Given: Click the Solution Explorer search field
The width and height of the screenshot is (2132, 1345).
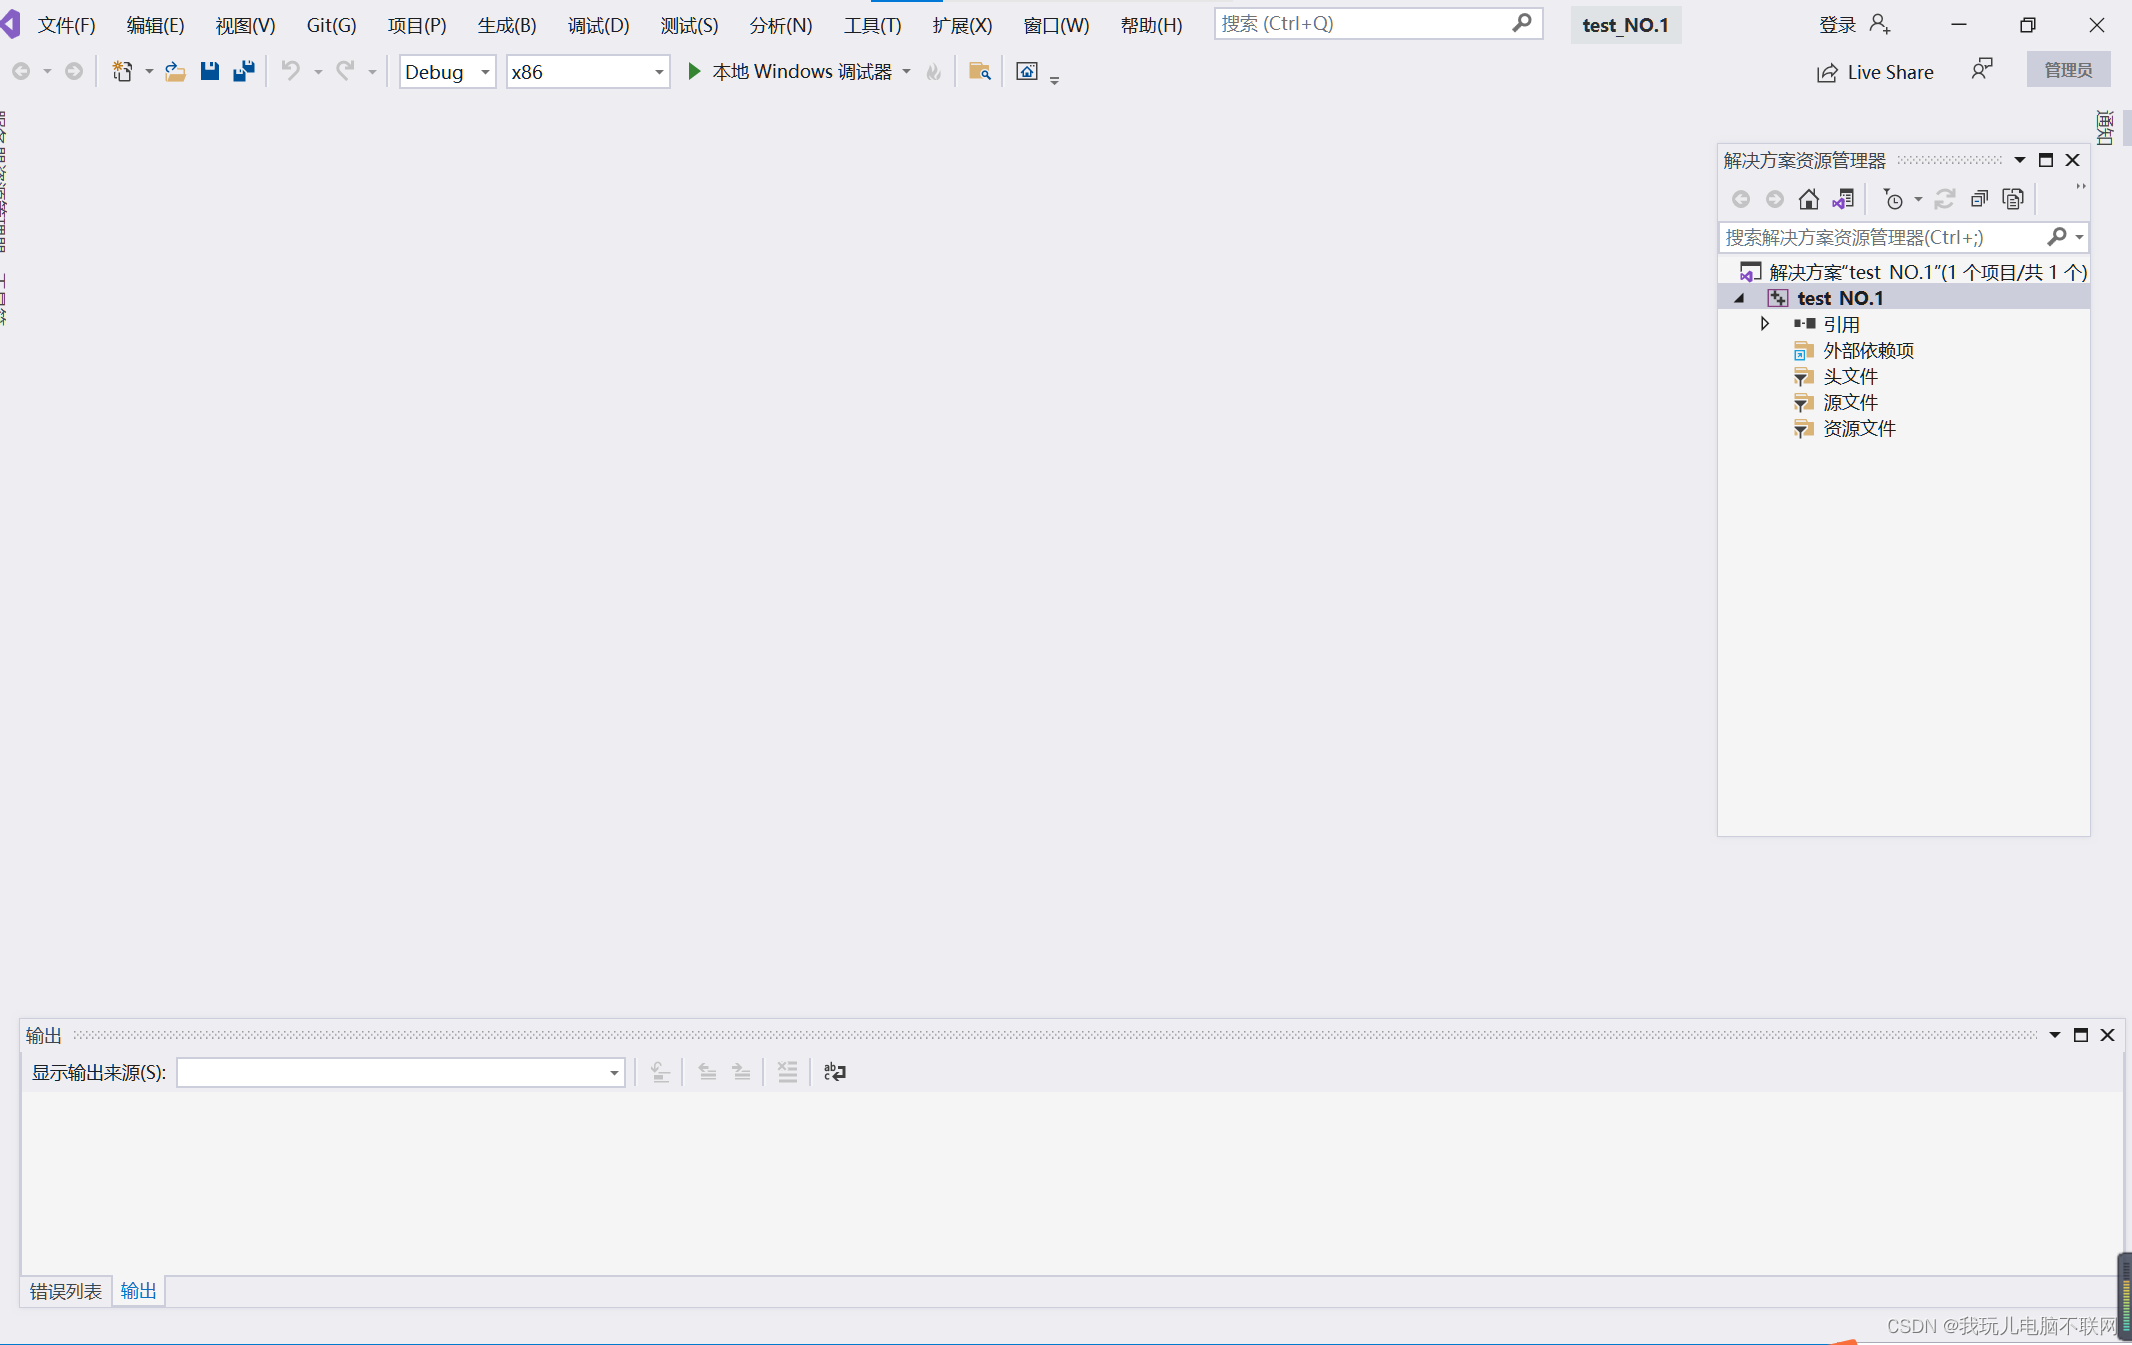Looking at the screenshot, I should coord(1880,237).
